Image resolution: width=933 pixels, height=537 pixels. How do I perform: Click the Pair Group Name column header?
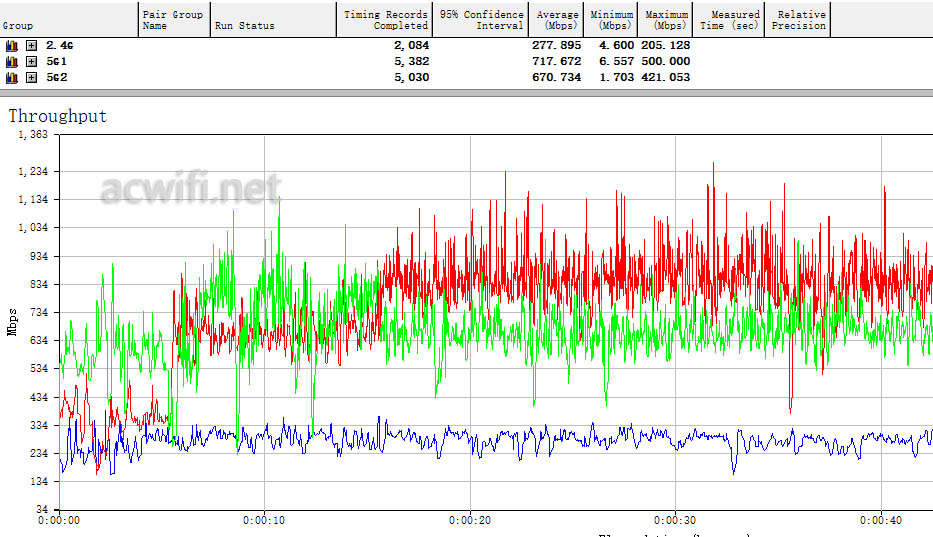[172, 20]
